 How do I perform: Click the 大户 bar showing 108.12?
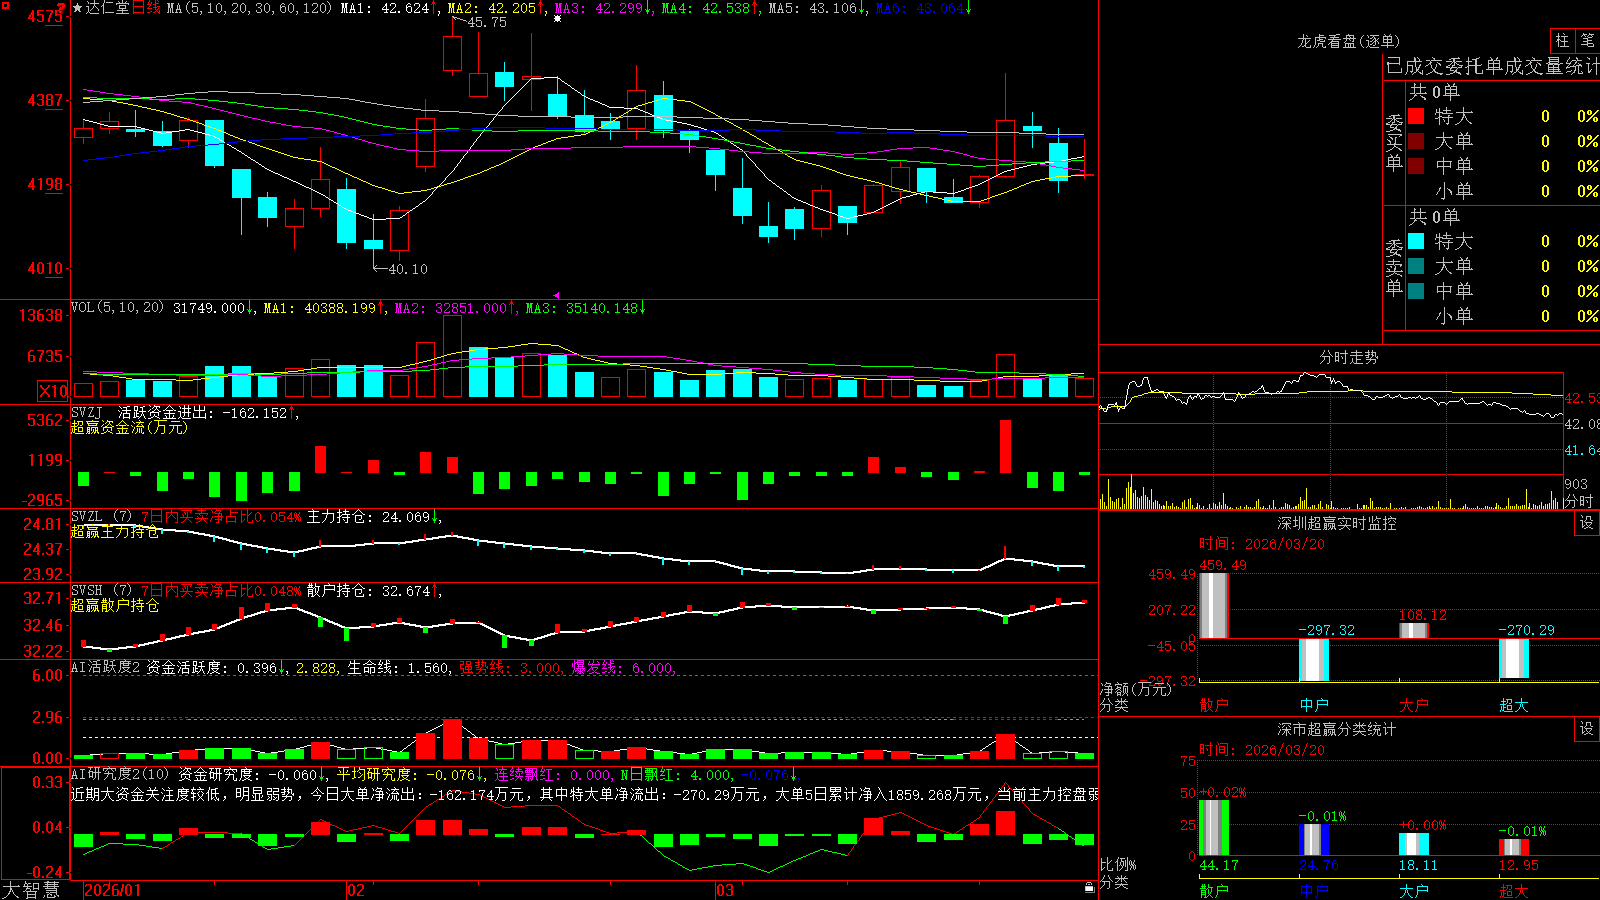[x=1413, y=630]
